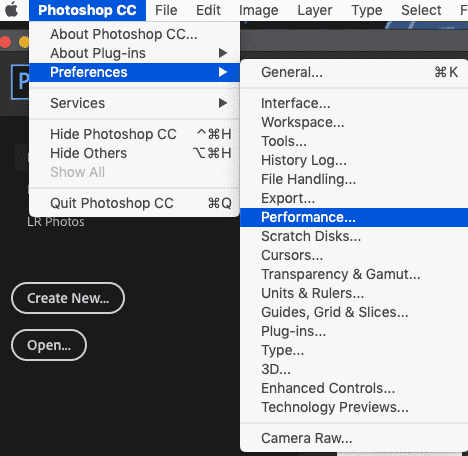Open Interface... preferences

pos(354,103)
